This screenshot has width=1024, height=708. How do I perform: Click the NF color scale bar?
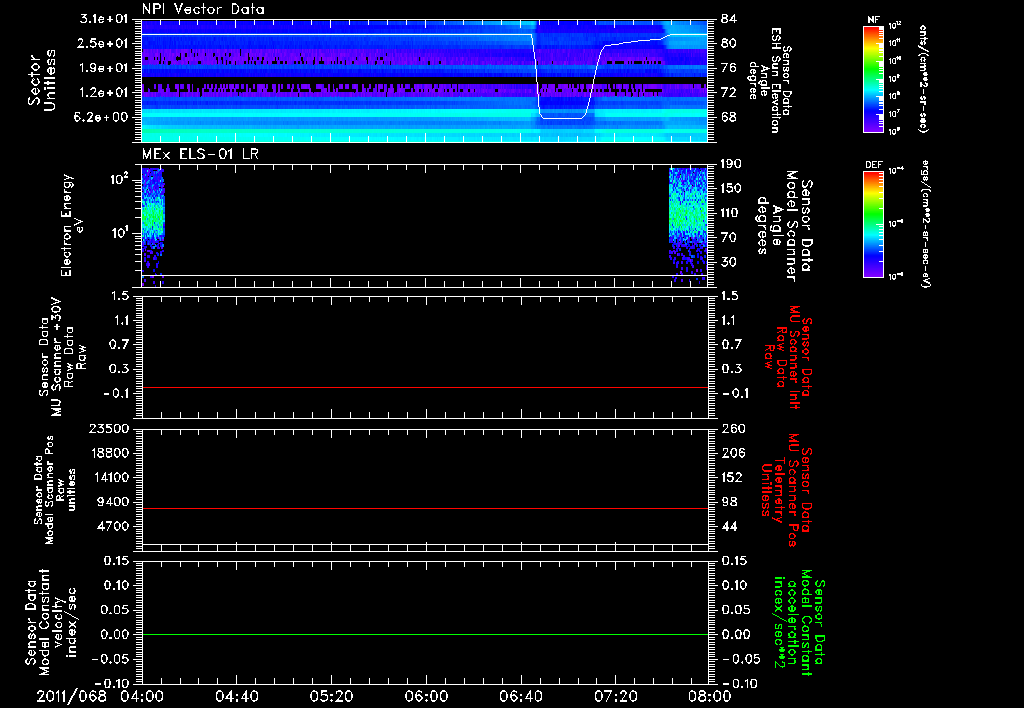point(873,78)
